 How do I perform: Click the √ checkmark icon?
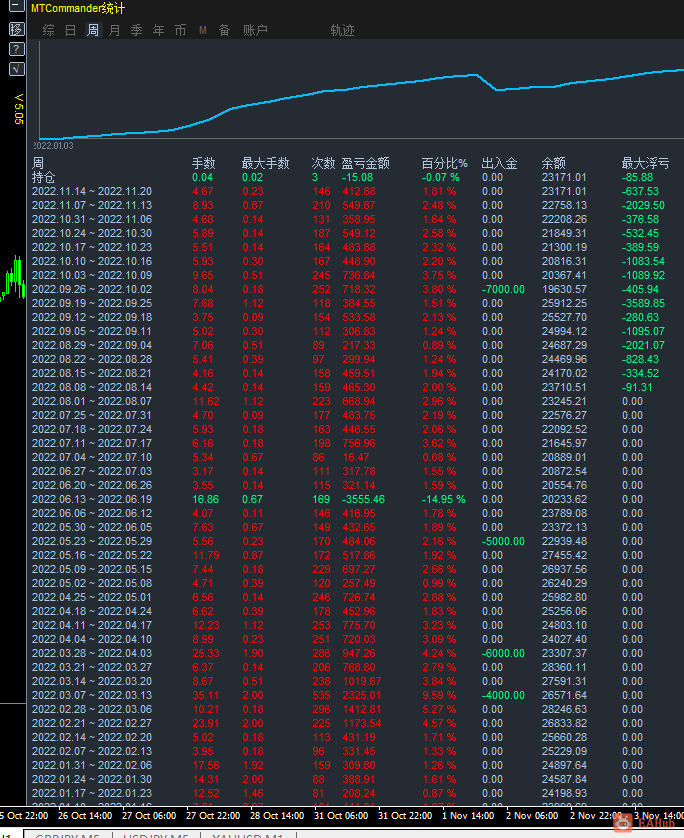pyautogui.click(x=17, y=69)
